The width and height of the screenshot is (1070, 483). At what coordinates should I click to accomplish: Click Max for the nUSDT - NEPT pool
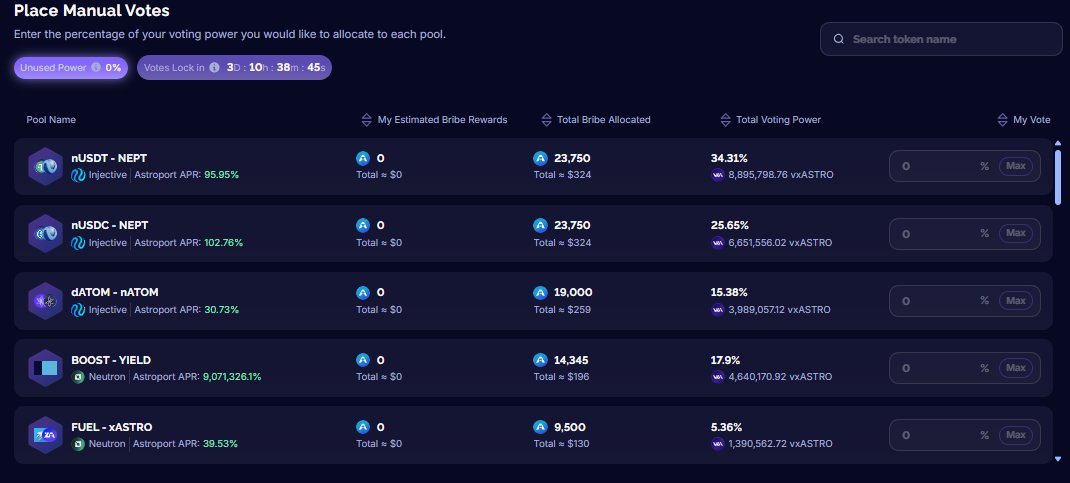pyautogui.click(x=1015, y=166)
